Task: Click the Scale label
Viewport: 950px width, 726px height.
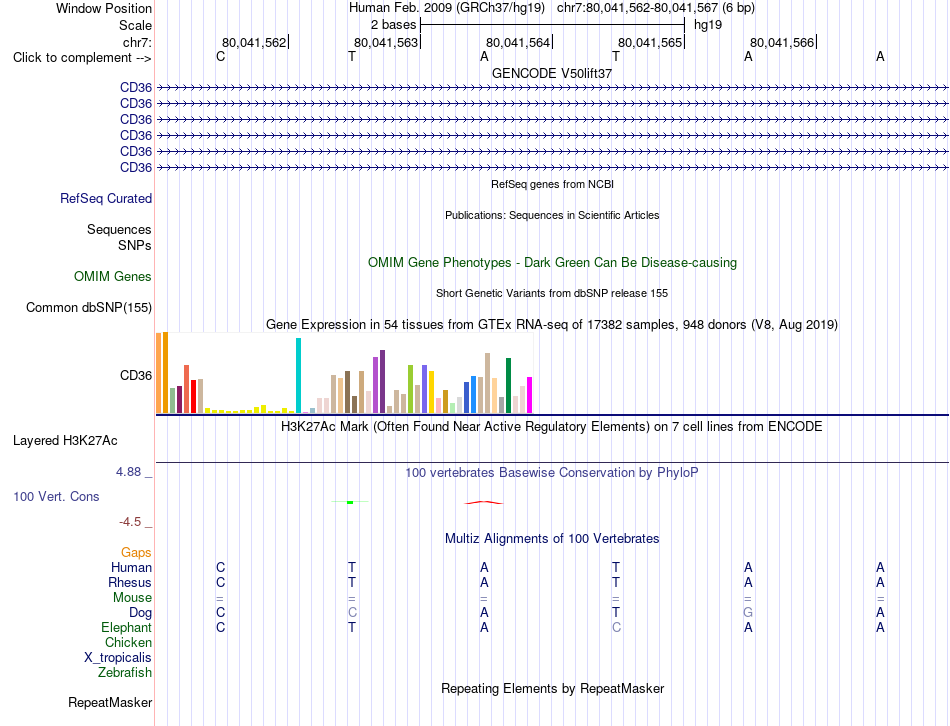Action: coord(135,25)
